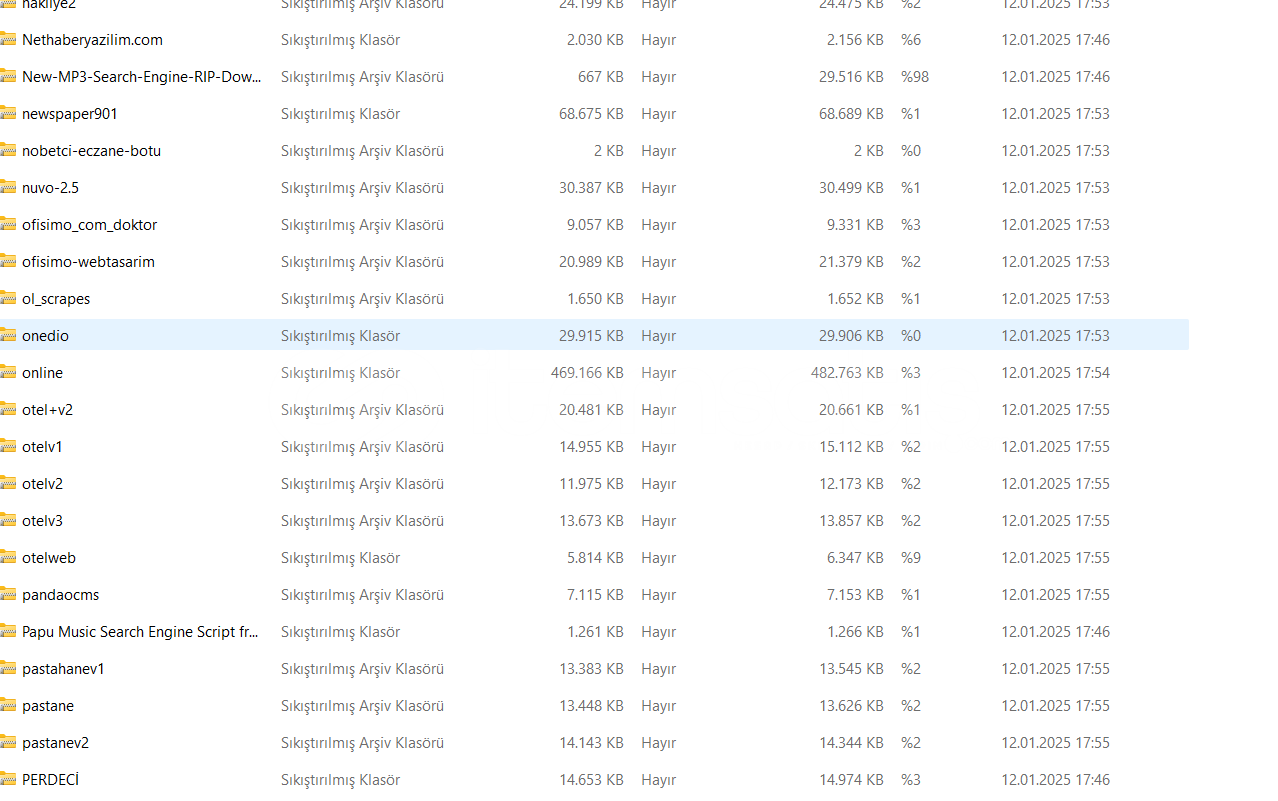Select the archive icon next to pastanev2

8,743
